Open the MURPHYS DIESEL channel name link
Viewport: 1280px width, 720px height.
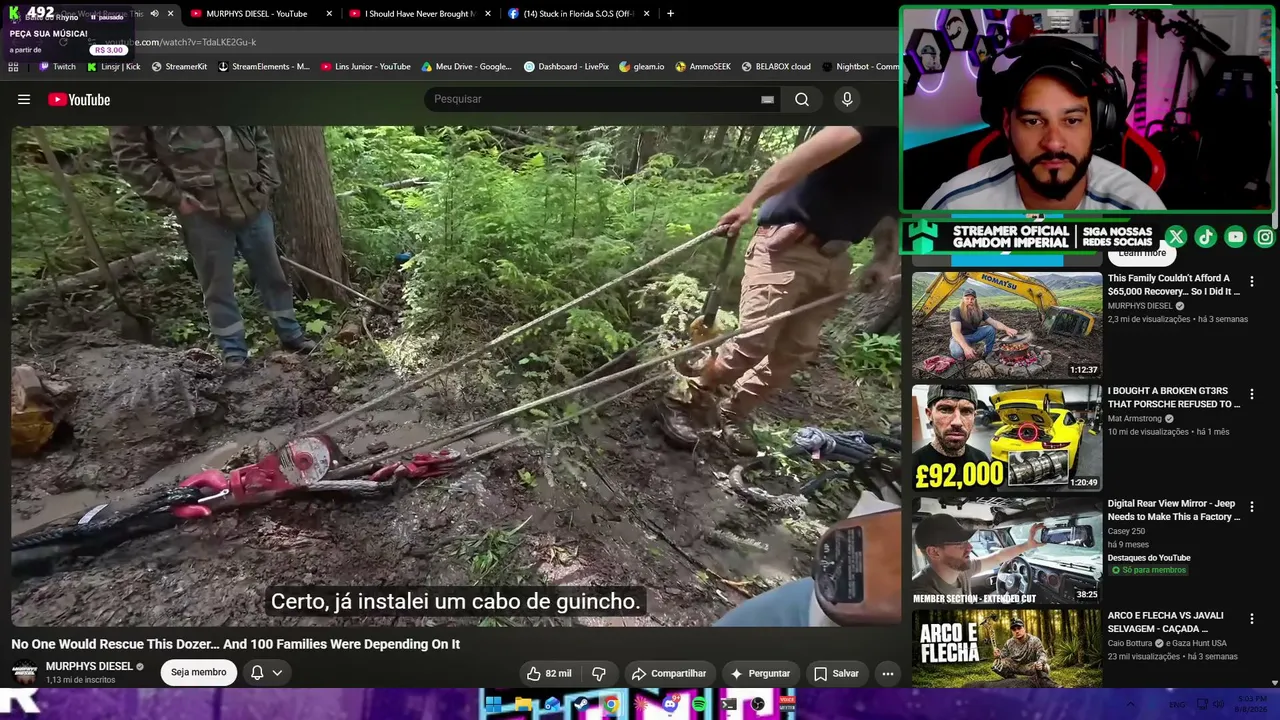click(89, 666)
